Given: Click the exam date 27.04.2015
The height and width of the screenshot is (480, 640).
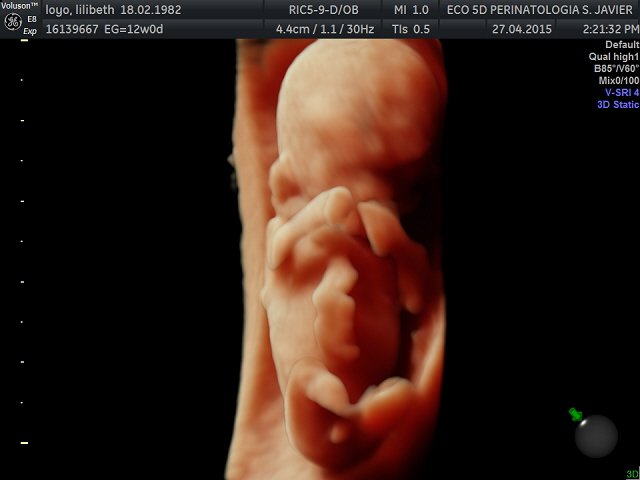Looking at the screenshot, I should click(522, 29).
